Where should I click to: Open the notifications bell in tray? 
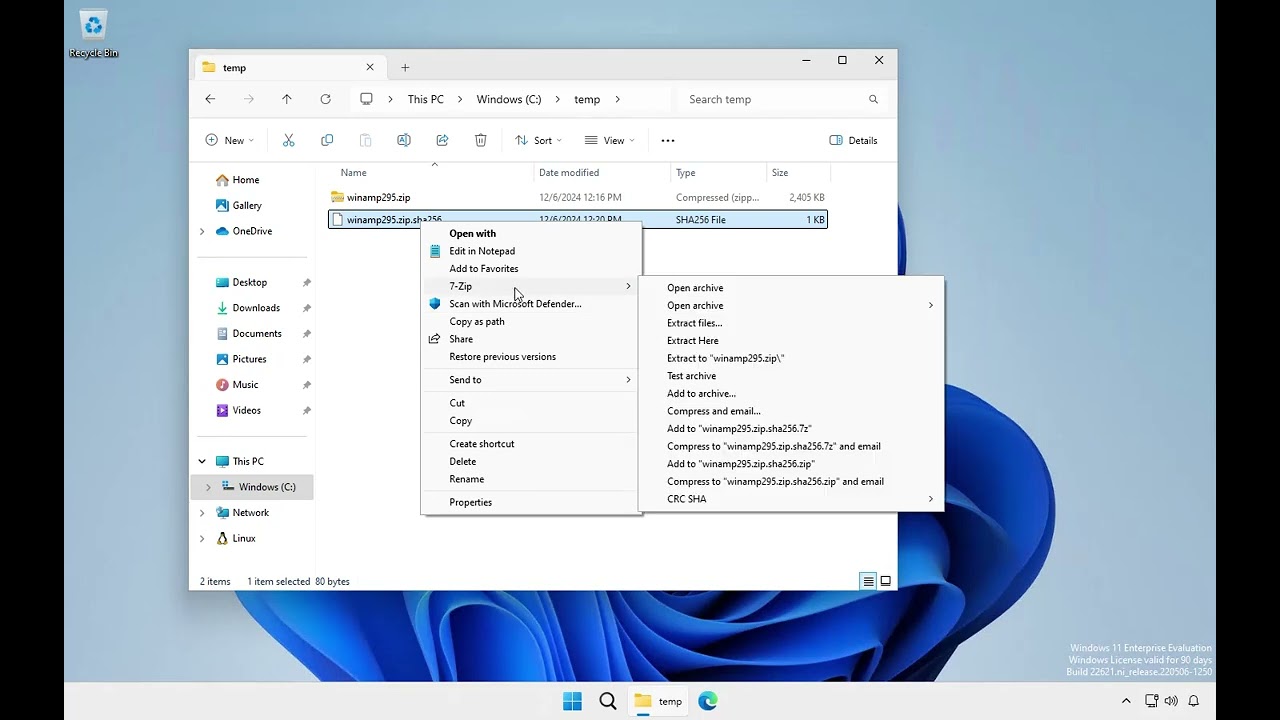pyautogui.click(x=1193, y=701)
